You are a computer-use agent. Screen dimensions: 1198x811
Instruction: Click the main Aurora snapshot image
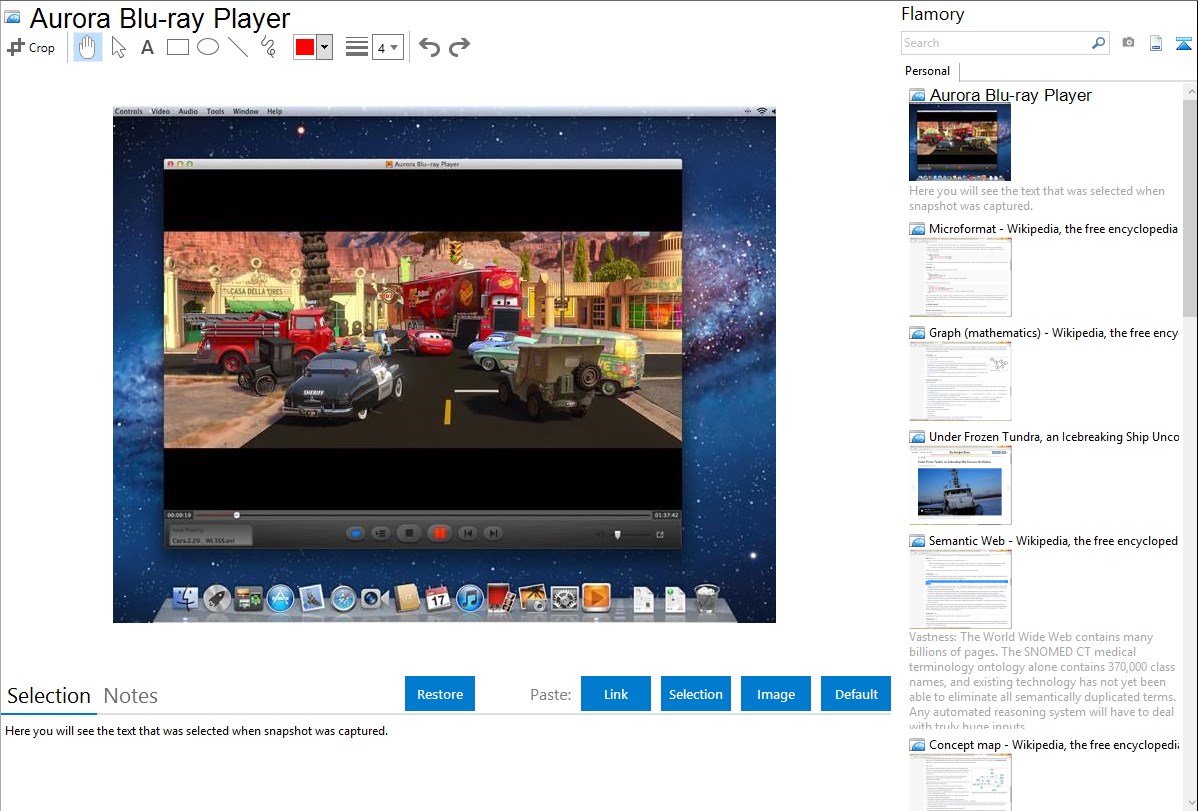pos(444,364)
